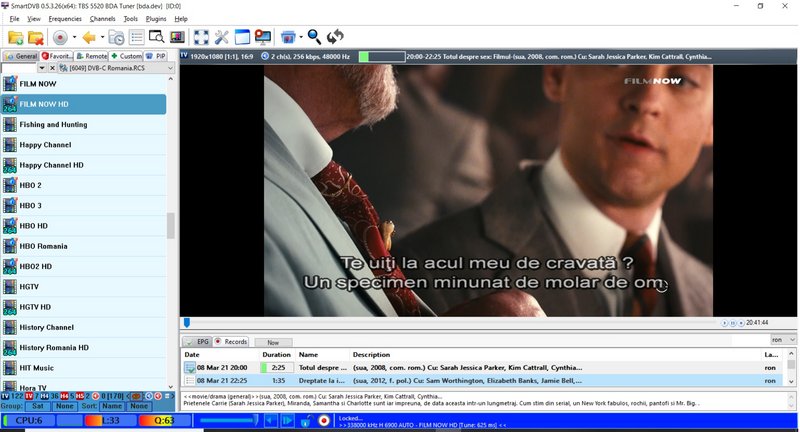The image size is (800, 432).
Task: Click the TV test pattern toolbar icon
Action: [x=177, y=37]
